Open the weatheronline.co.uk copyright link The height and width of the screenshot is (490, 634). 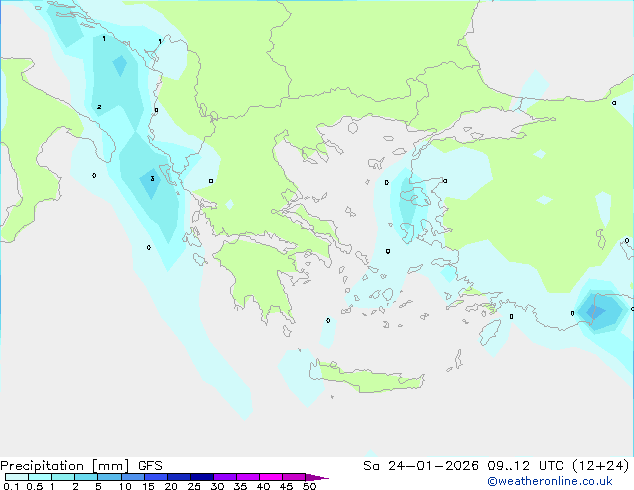(550, 481)
